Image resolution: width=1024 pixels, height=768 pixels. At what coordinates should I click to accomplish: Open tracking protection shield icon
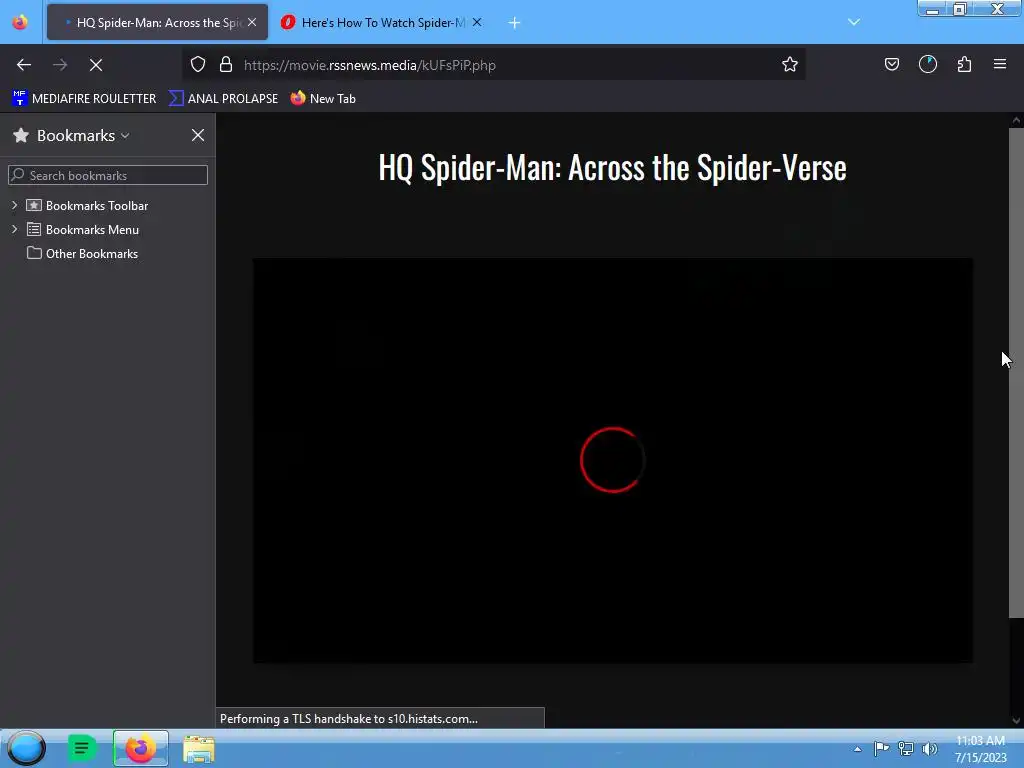(198, 64)
